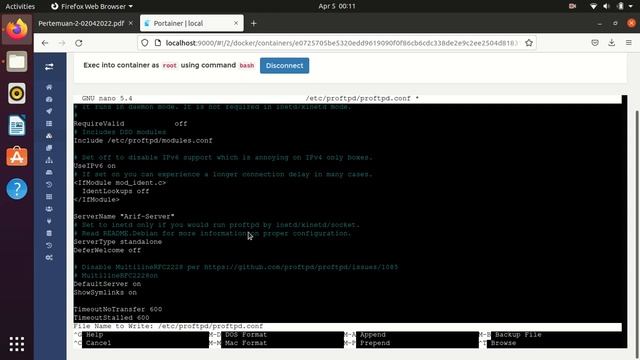Open Networks icon in Portainer sidebar
Screen dimensions: 640x360
point(49,160)
